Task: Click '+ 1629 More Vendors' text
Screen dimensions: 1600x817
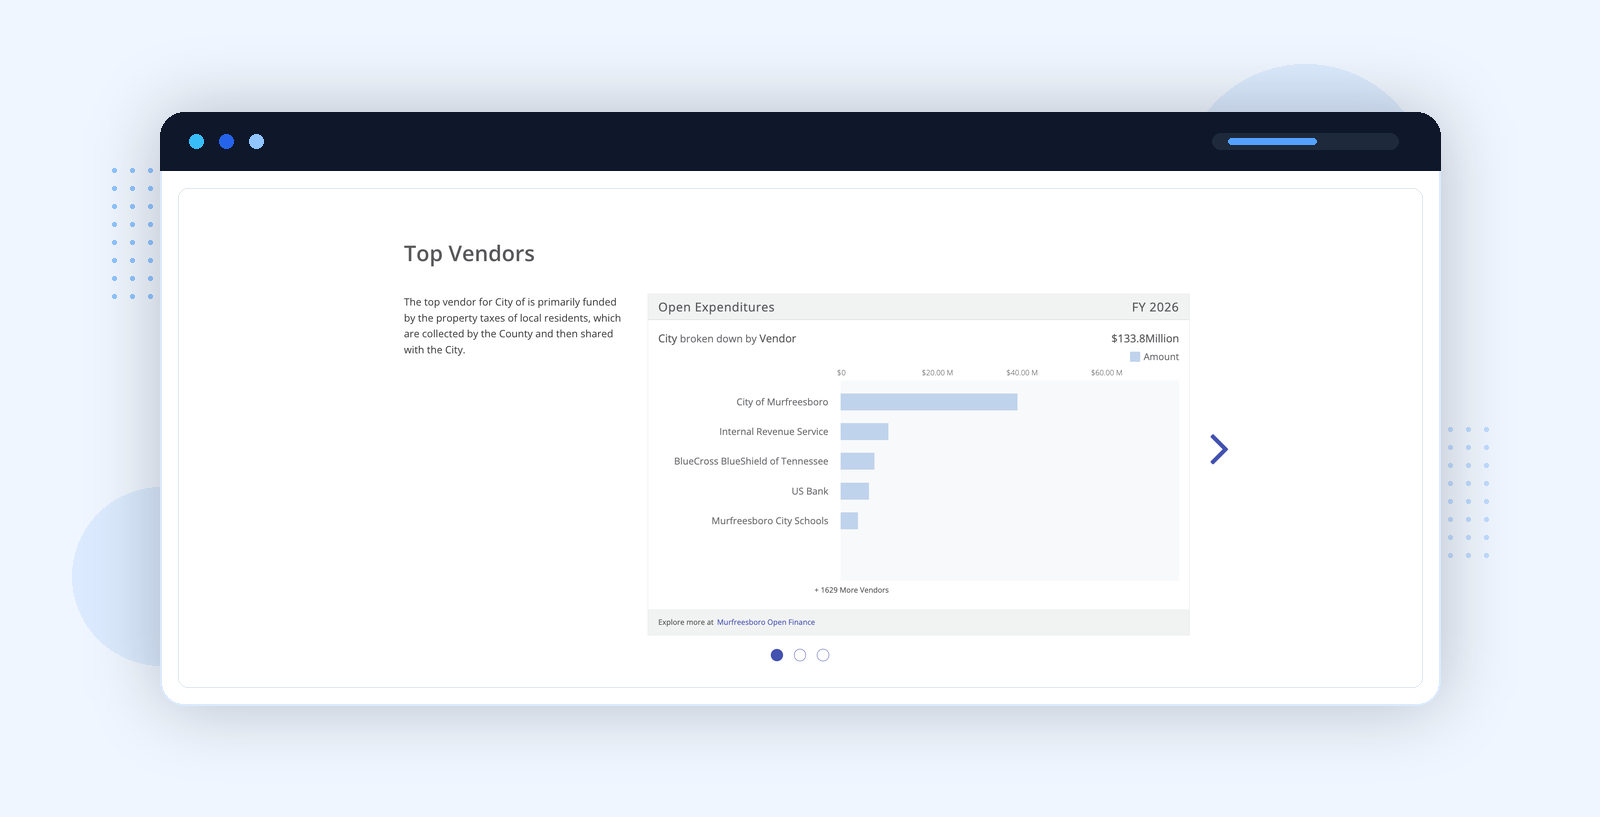Action: click(851, 590)
